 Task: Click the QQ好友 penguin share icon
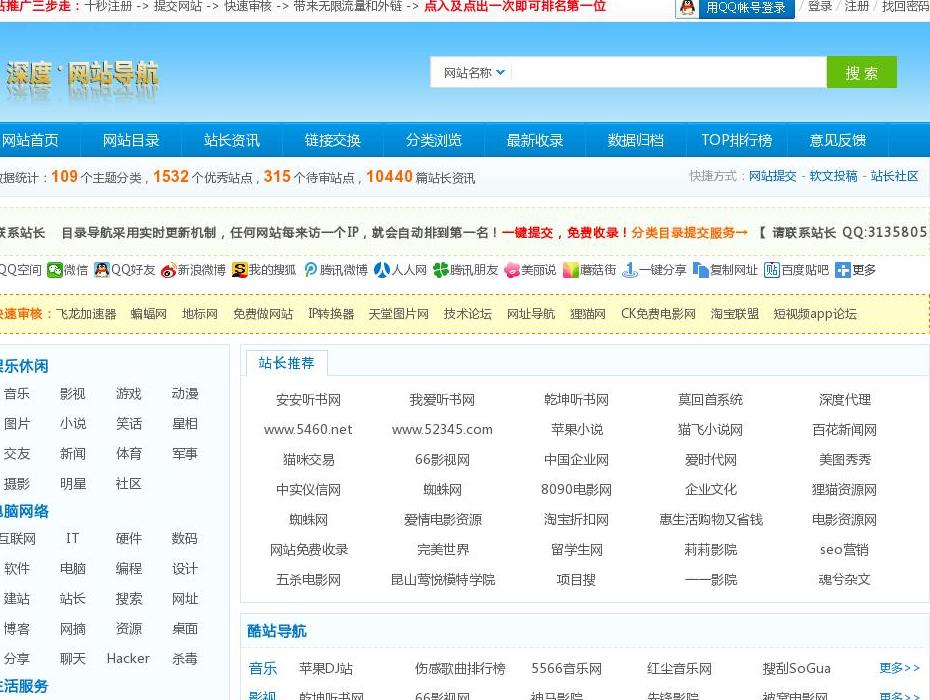(x=102, y=271)
